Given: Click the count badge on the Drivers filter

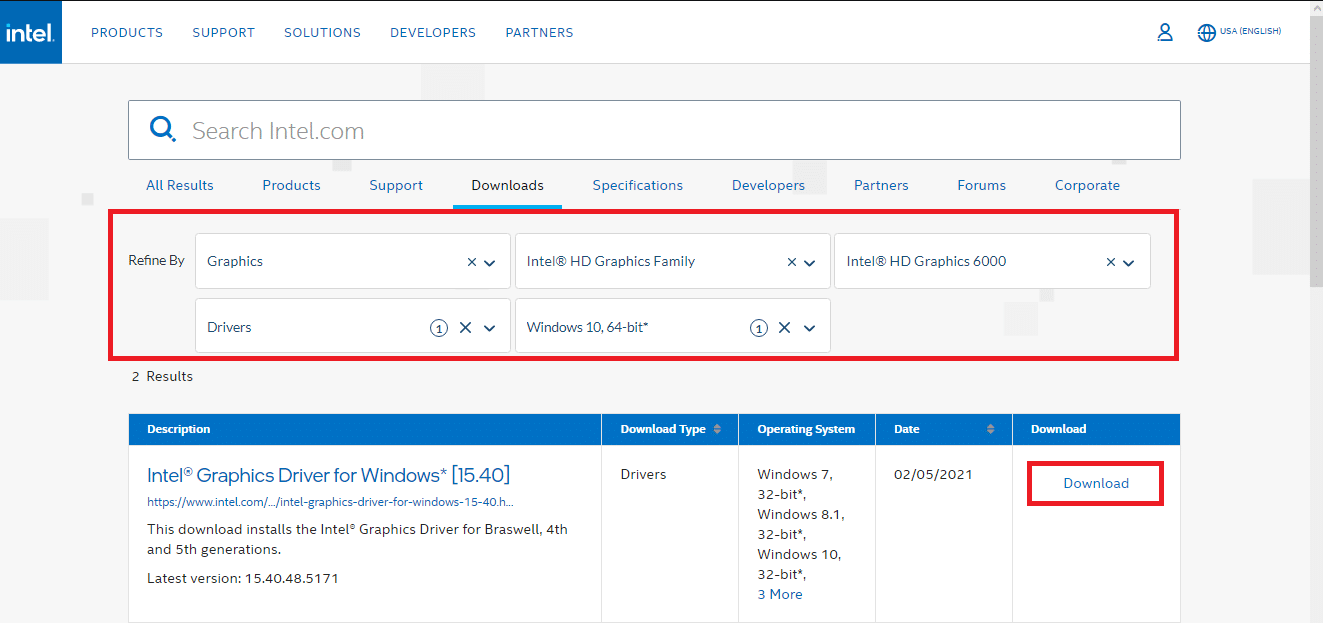Looking at the screenshot, I should click(439, 327).
